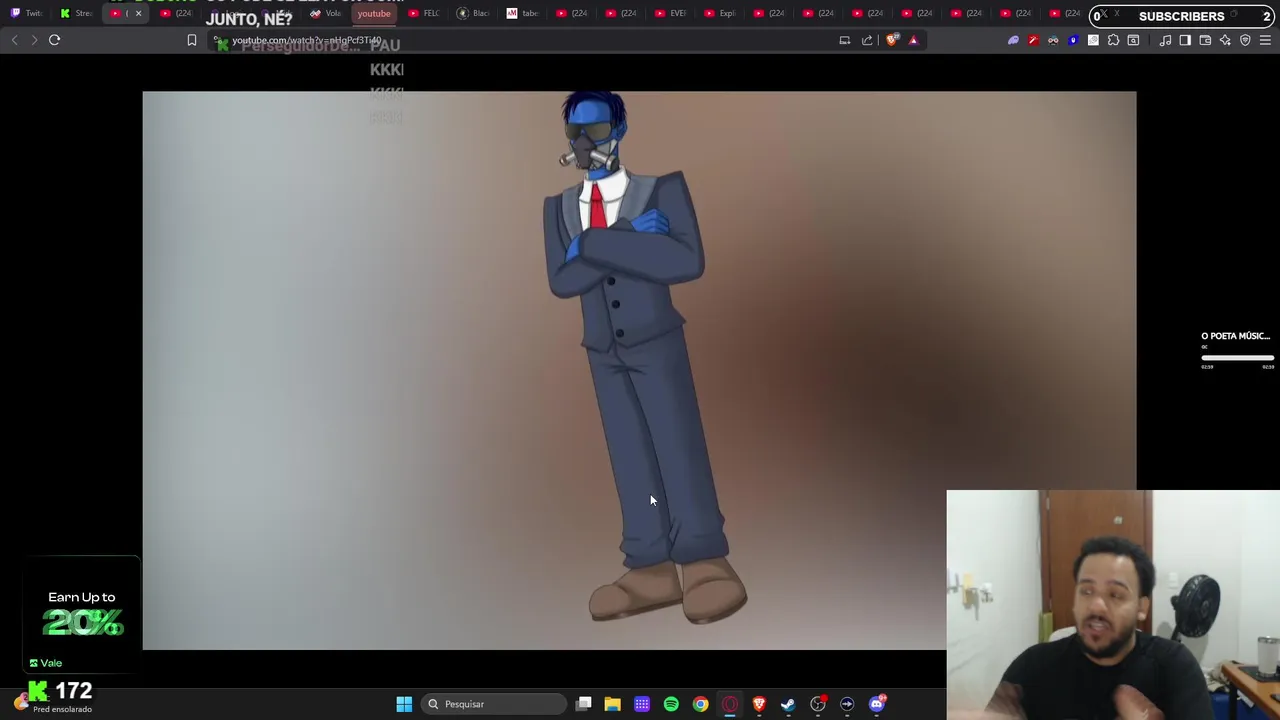This screenshot has height=720, width=1280.
Task: Close the active YouTube tab
Action: [138, 13]
